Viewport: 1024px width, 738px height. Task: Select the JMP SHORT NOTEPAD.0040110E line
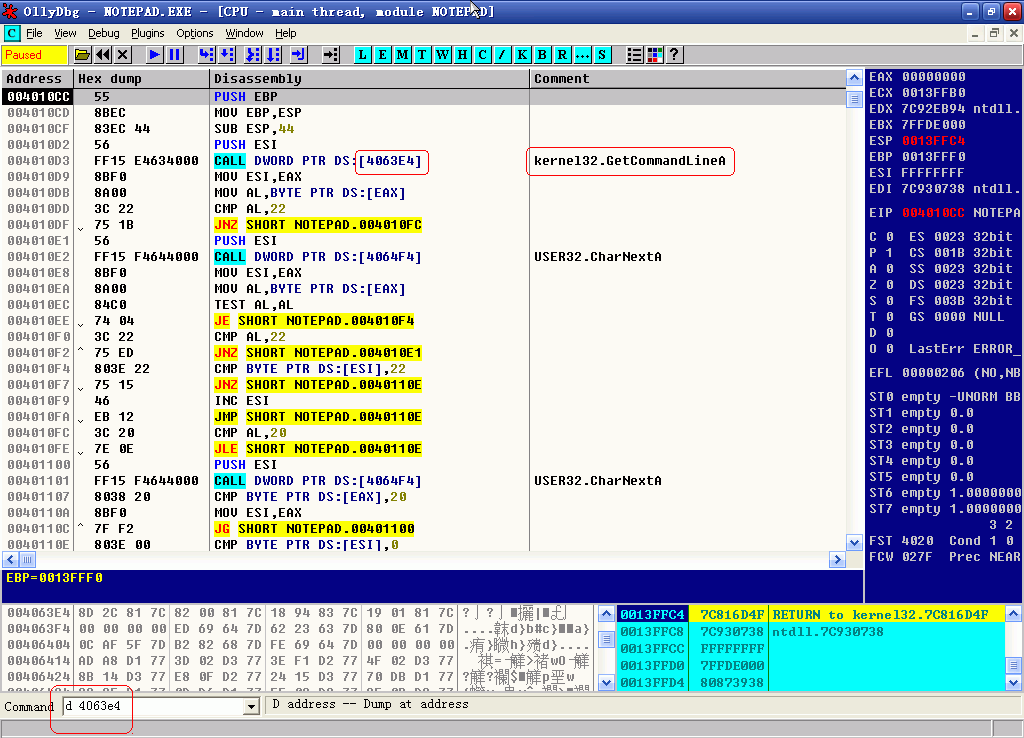(x=318, y=417)
